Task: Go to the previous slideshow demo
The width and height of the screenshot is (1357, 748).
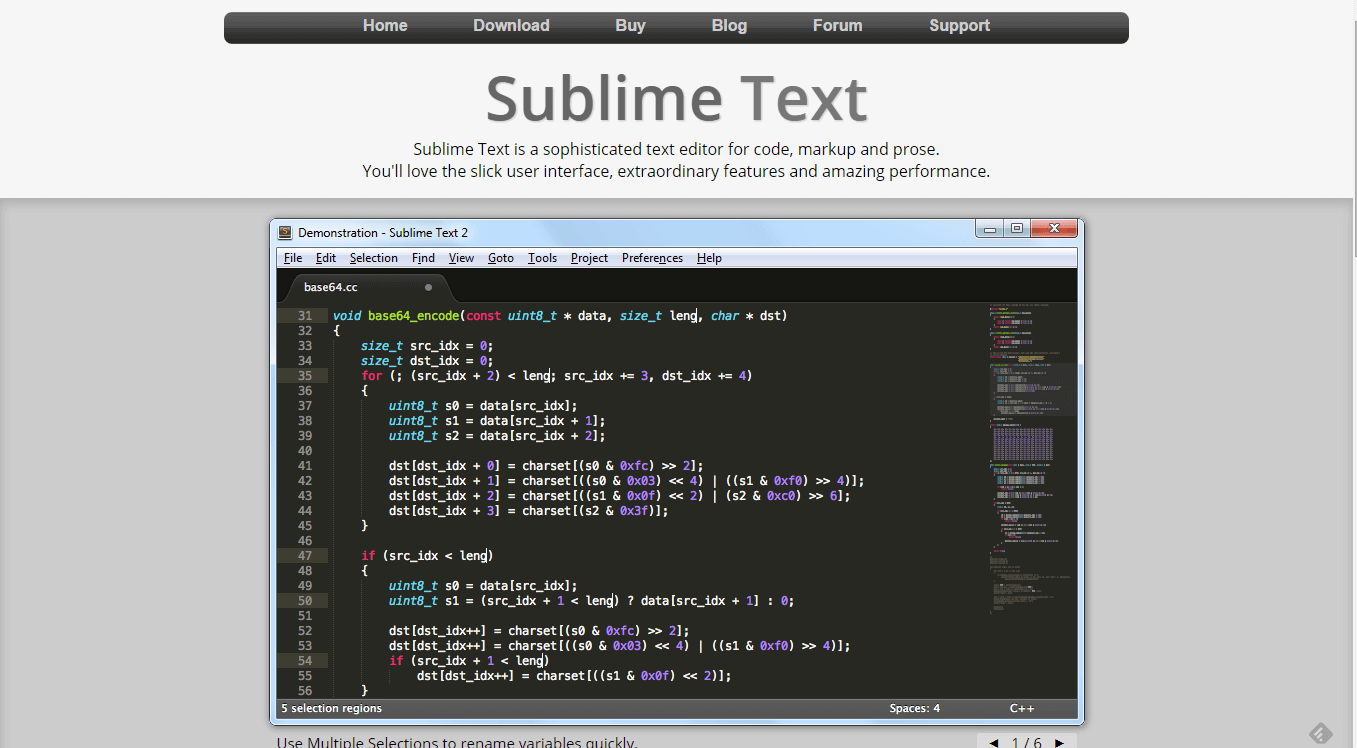Action: point(994,742)
